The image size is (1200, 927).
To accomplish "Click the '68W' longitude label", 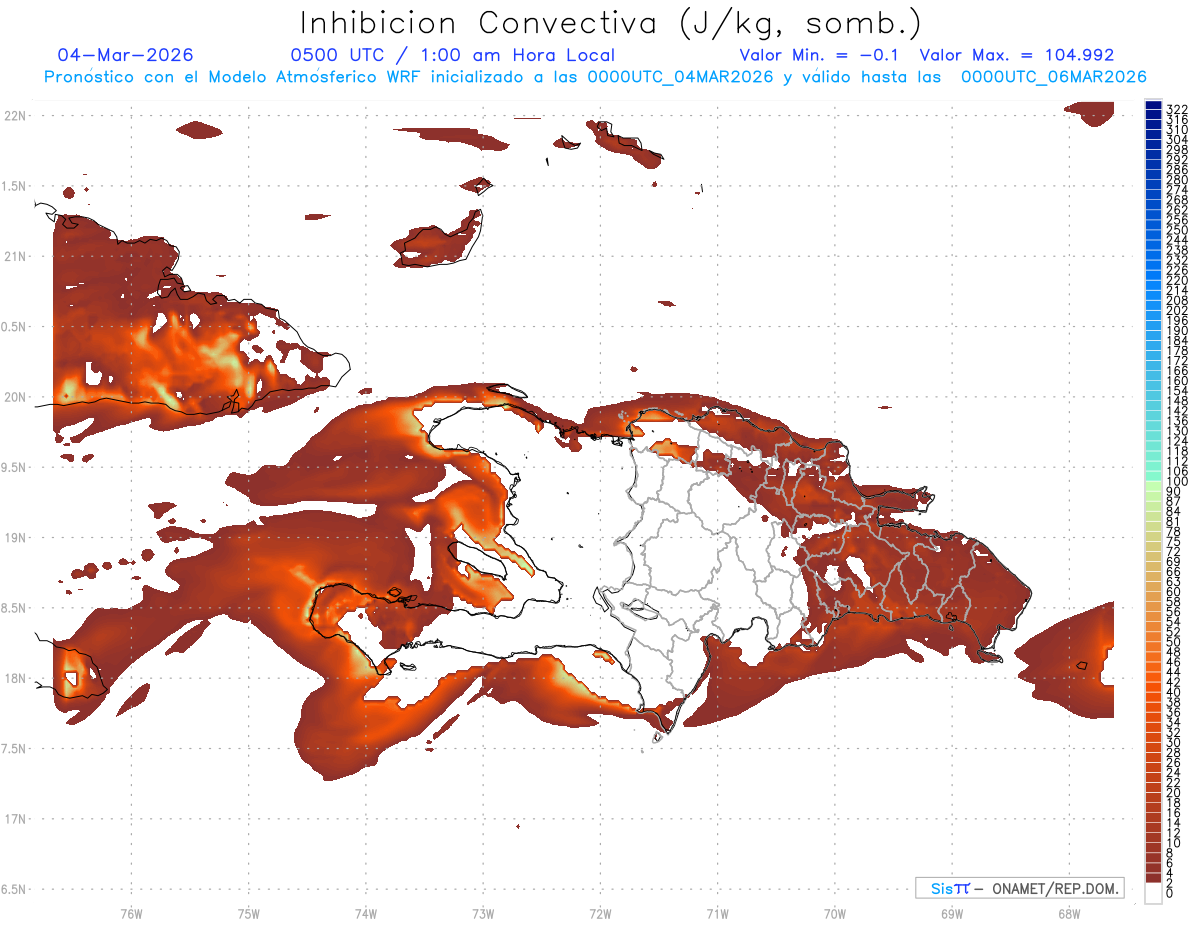I will (1068, 912).
